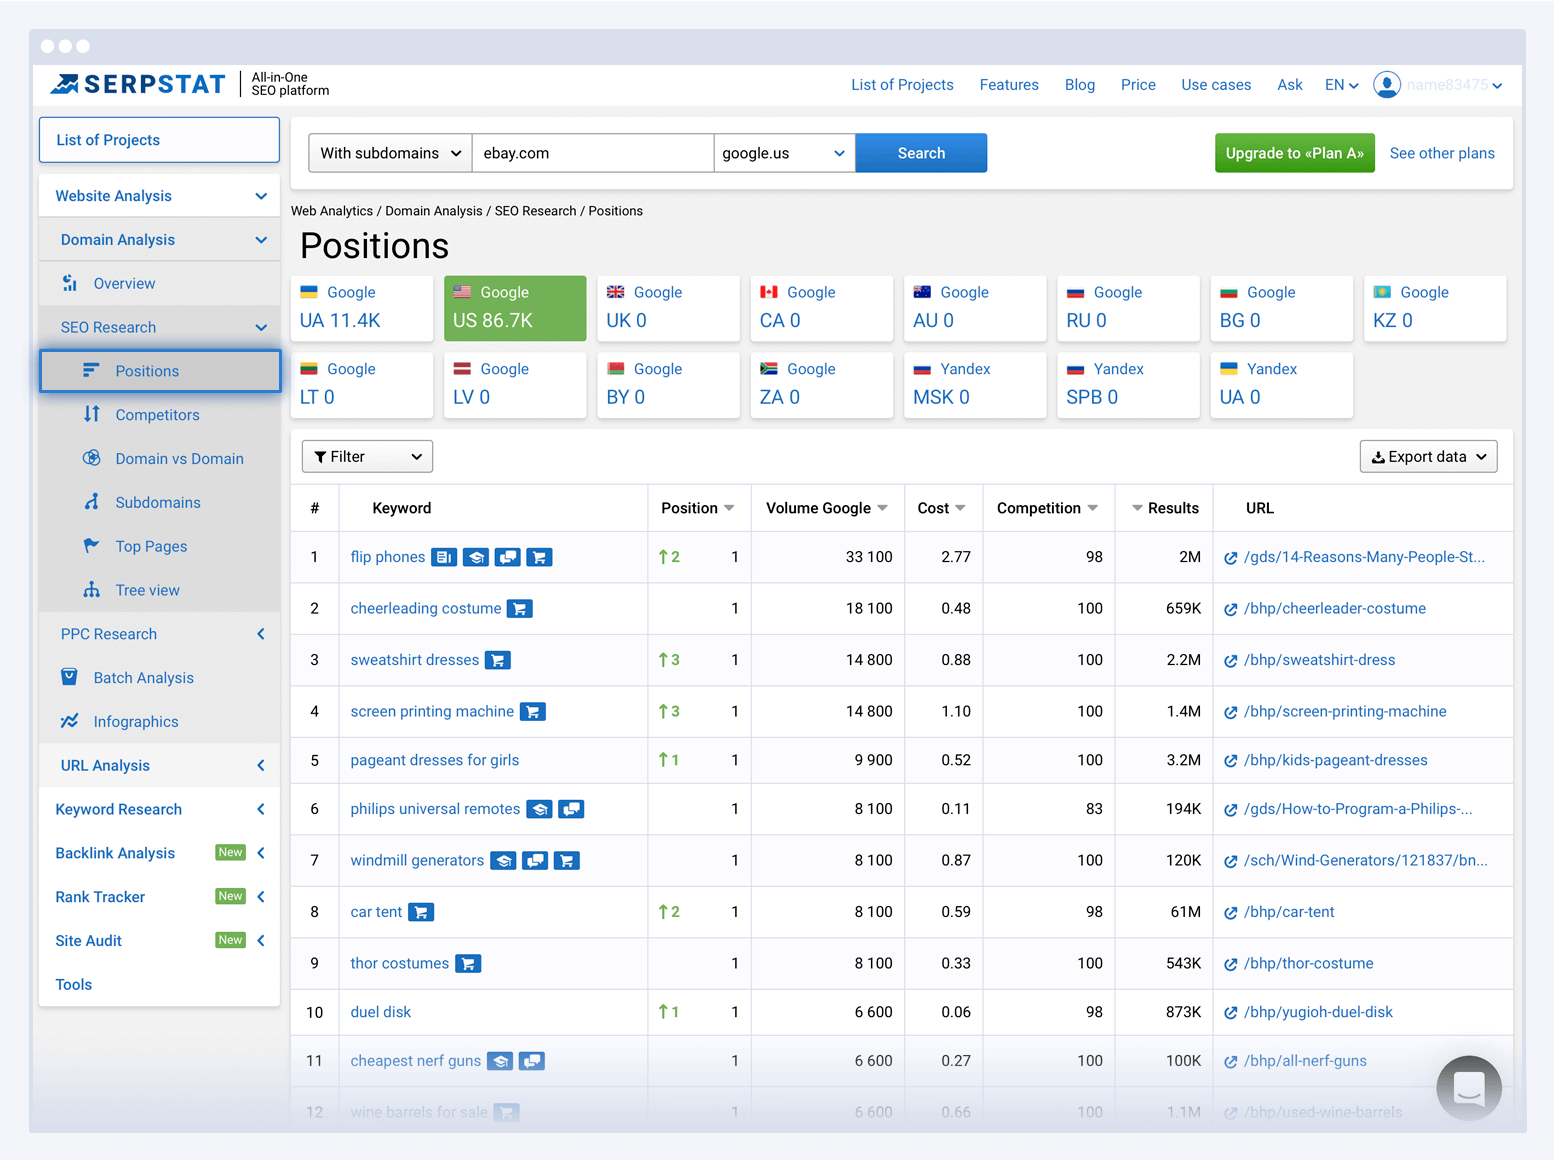Viewport: 1554px width, 1160px height.
Task: Open Use cases in the top navigation
Action: 1216,85
